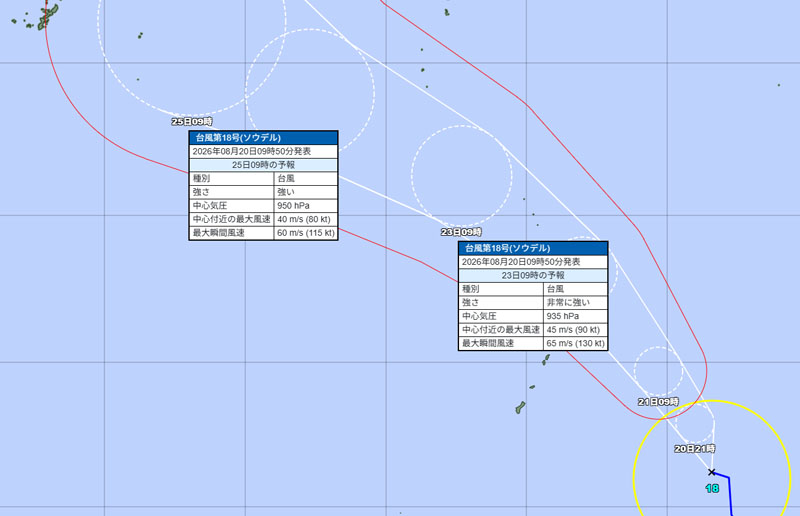
Task: Click the 中心気圧 label in the 23日 popup
Action: tap(479, 316)
